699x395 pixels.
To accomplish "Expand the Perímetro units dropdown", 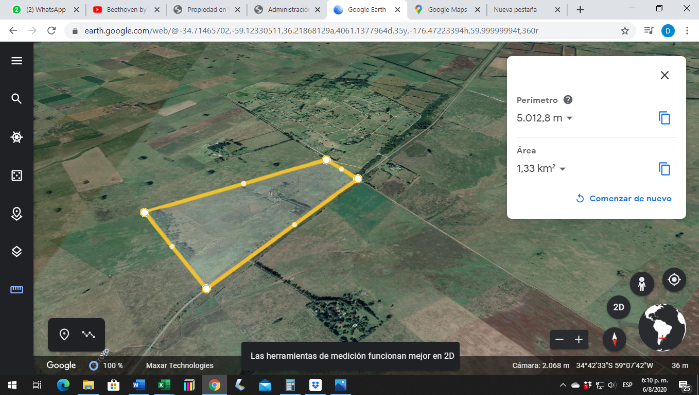I will (x=569, y=118).
